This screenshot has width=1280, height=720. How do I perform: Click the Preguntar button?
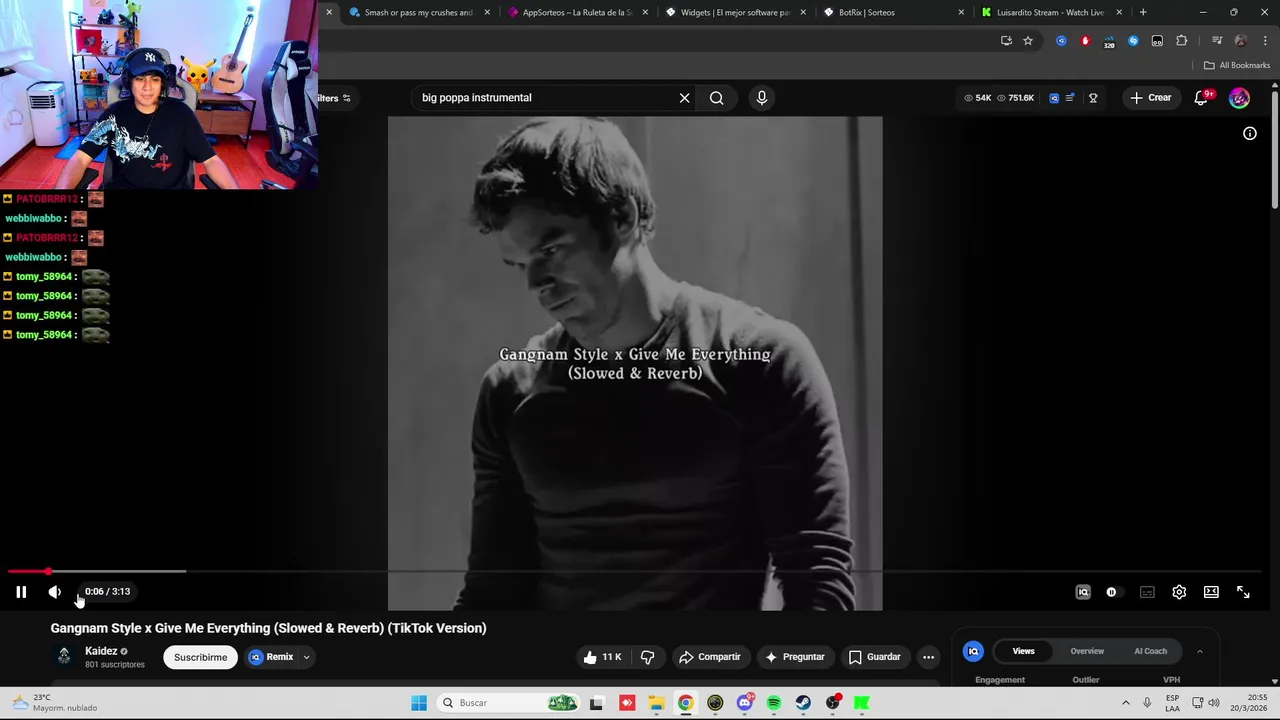pyautogui.click(x=795, y=657)
